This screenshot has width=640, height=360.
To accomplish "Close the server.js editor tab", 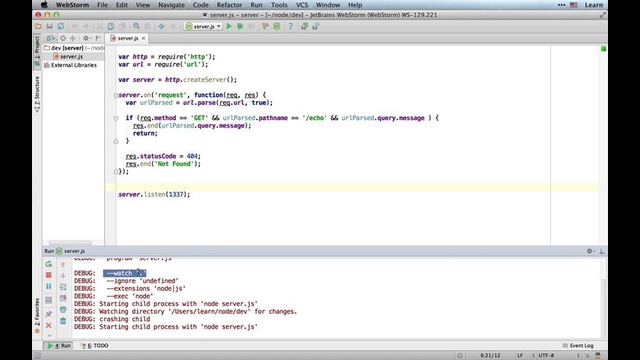I will click(143, 38).
